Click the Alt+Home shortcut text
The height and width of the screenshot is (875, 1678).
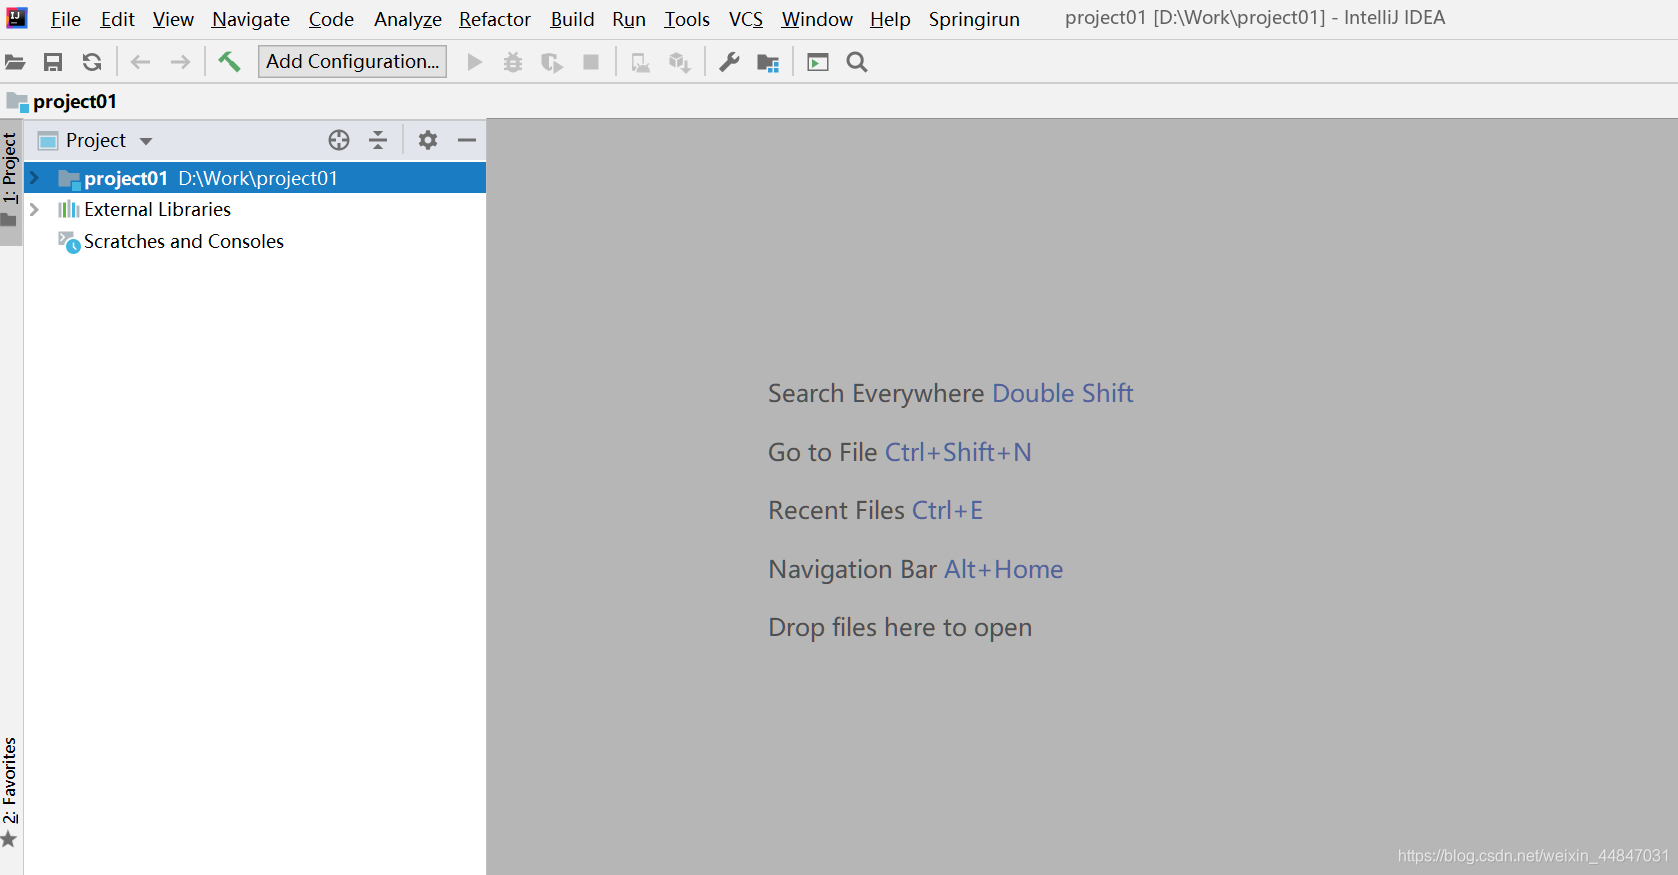[x=1003, y=569]
